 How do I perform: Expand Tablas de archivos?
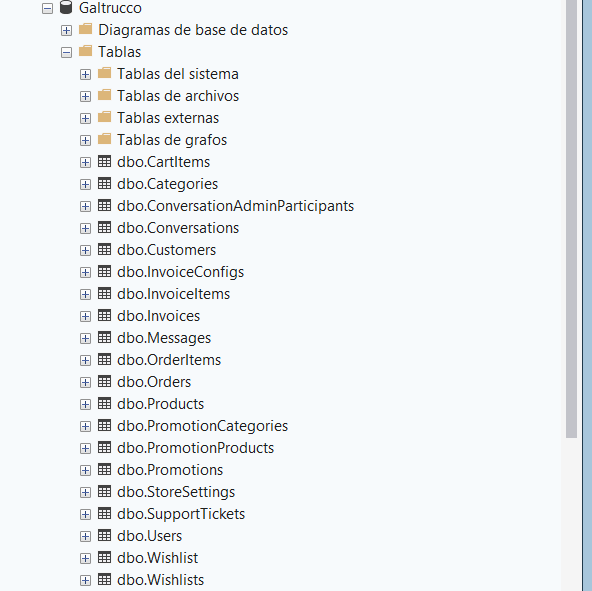[85, 96]
